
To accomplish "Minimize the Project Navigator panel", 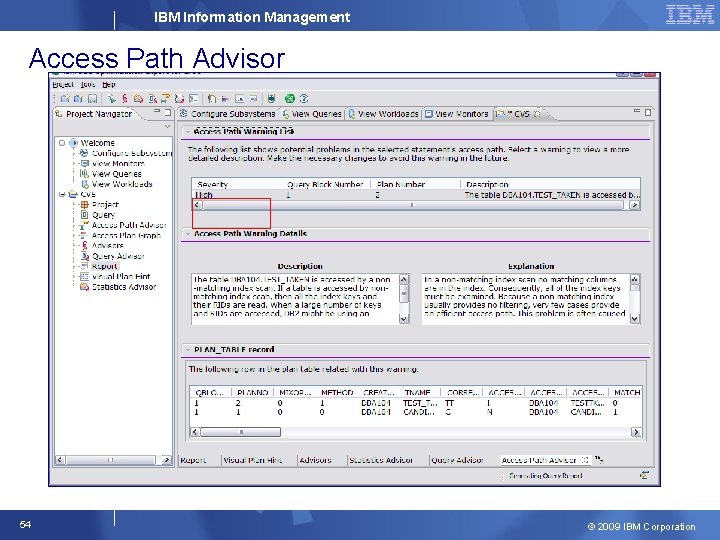I will point(157,112).
